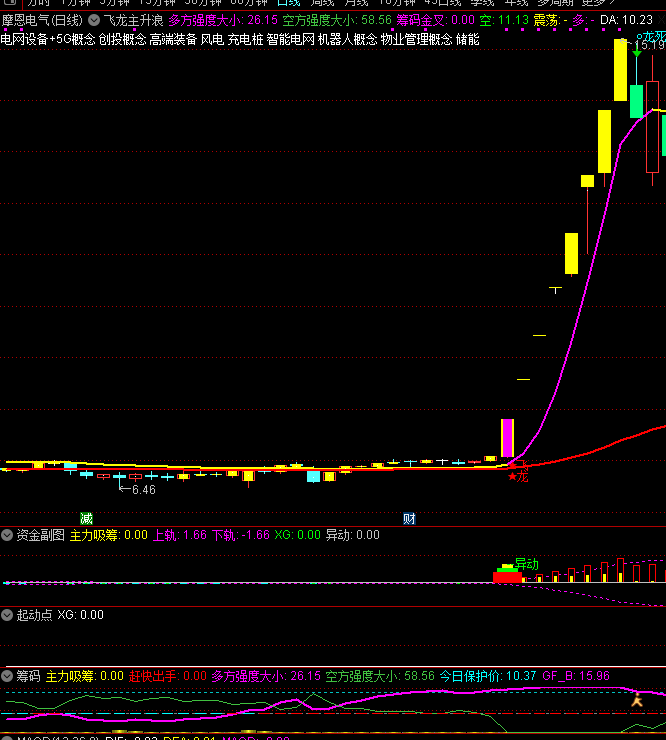666x740 pixels.
Task: Click the 空方强度大小: 58.56 value in top header
Action: [337, 20]
